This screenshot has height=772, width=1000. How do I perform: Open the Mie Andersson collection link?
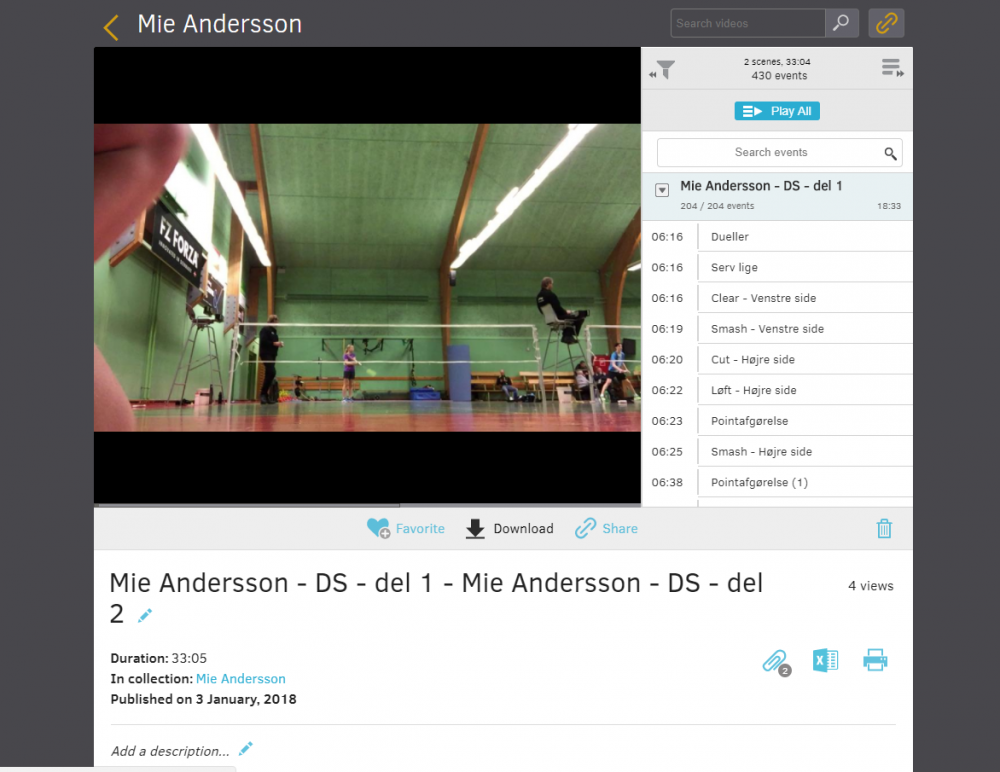click(240, 679)
